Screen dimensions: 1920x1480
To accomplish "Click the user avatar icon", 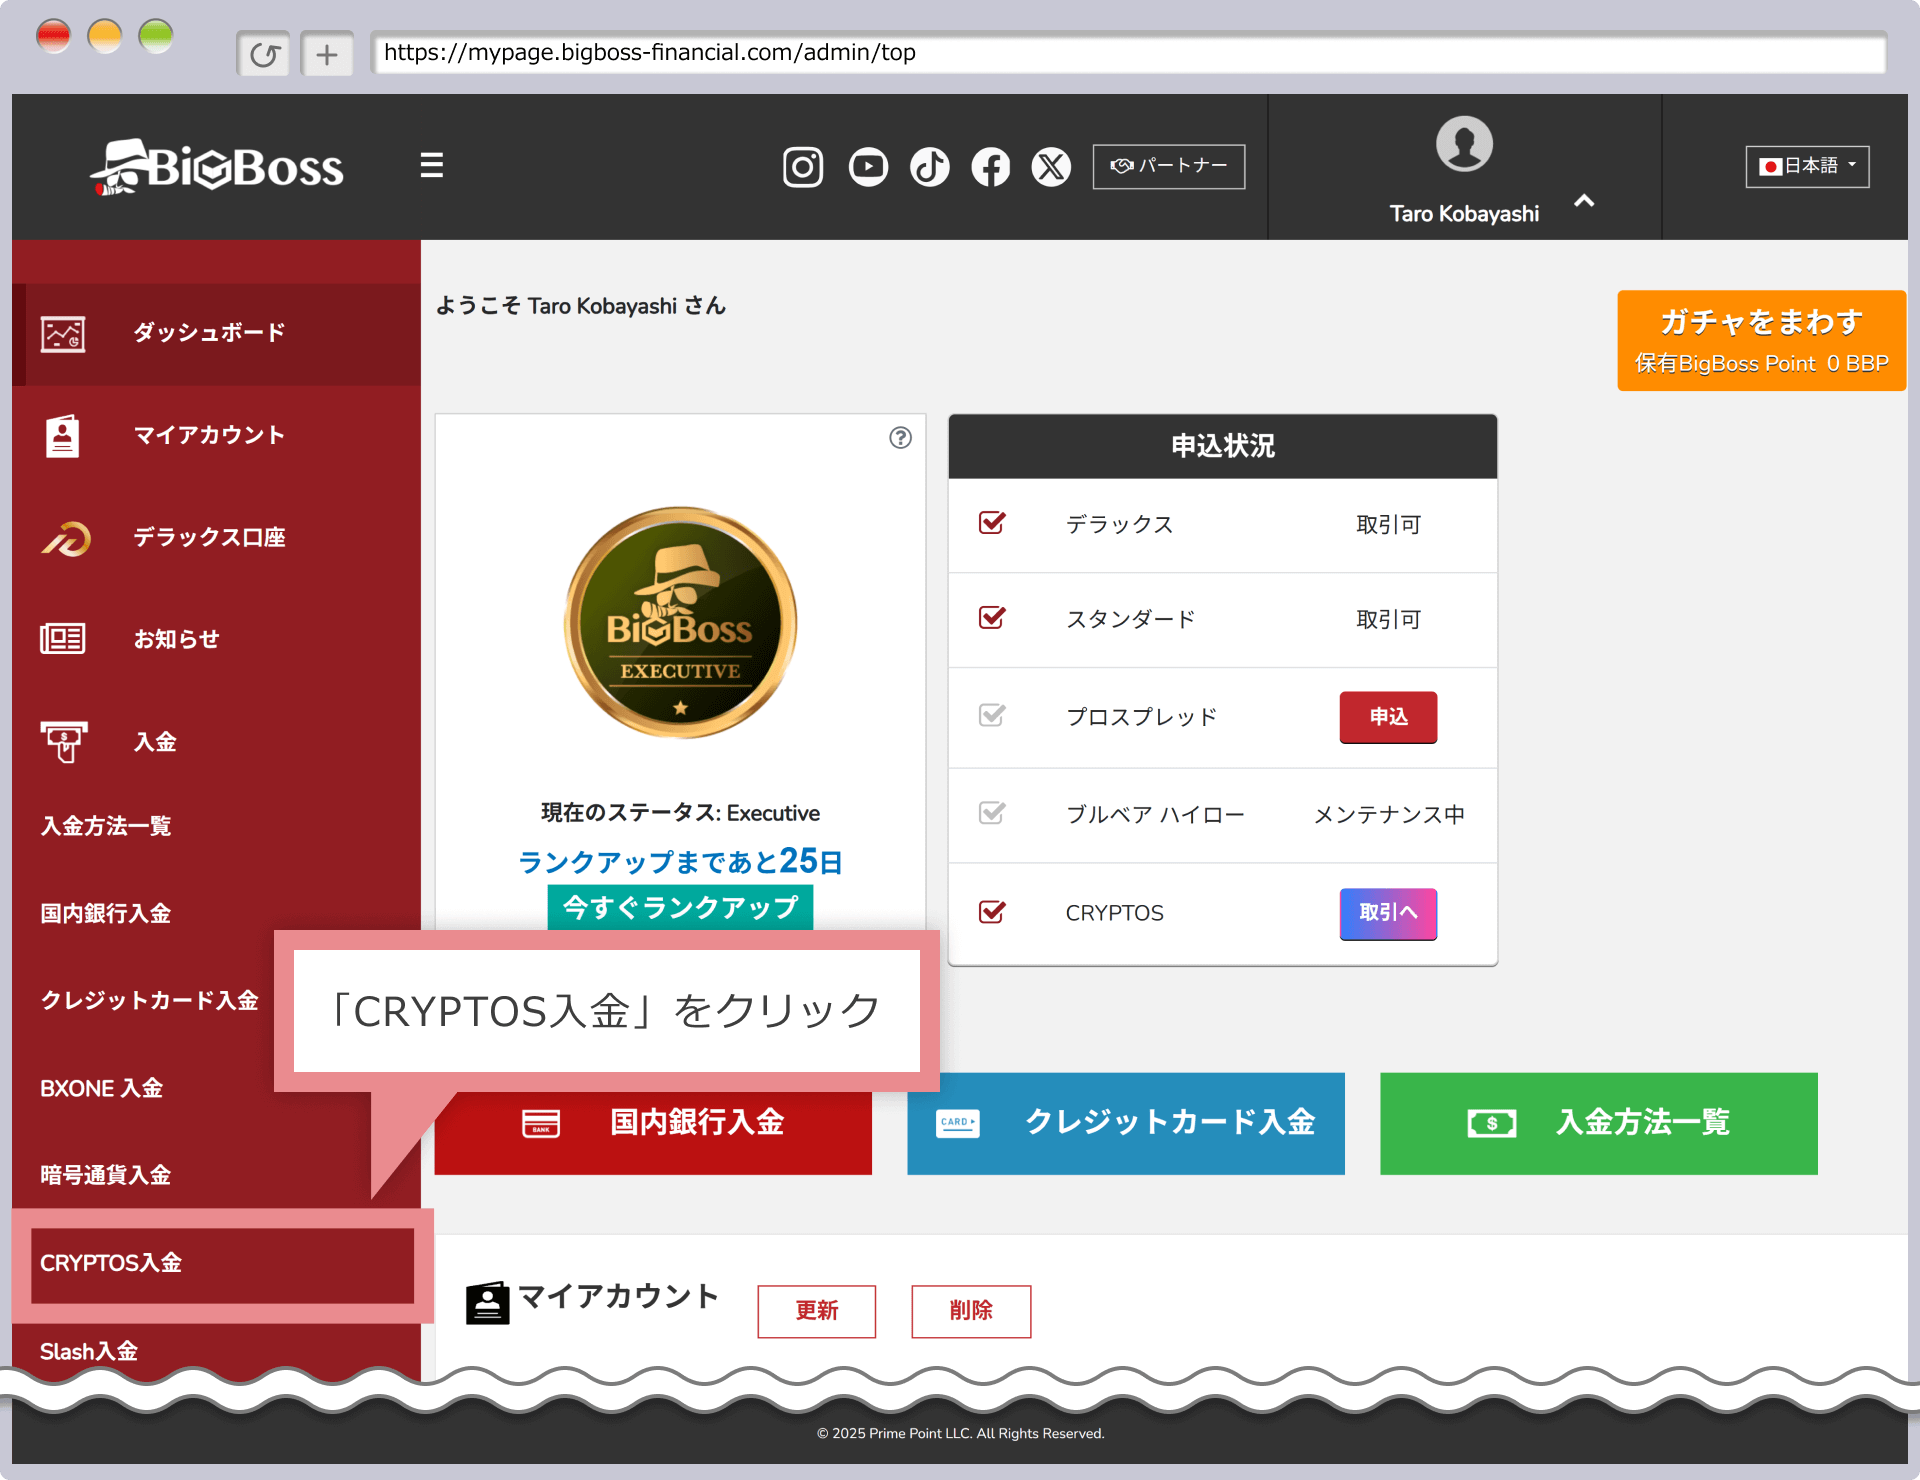I will point(1463,144).
